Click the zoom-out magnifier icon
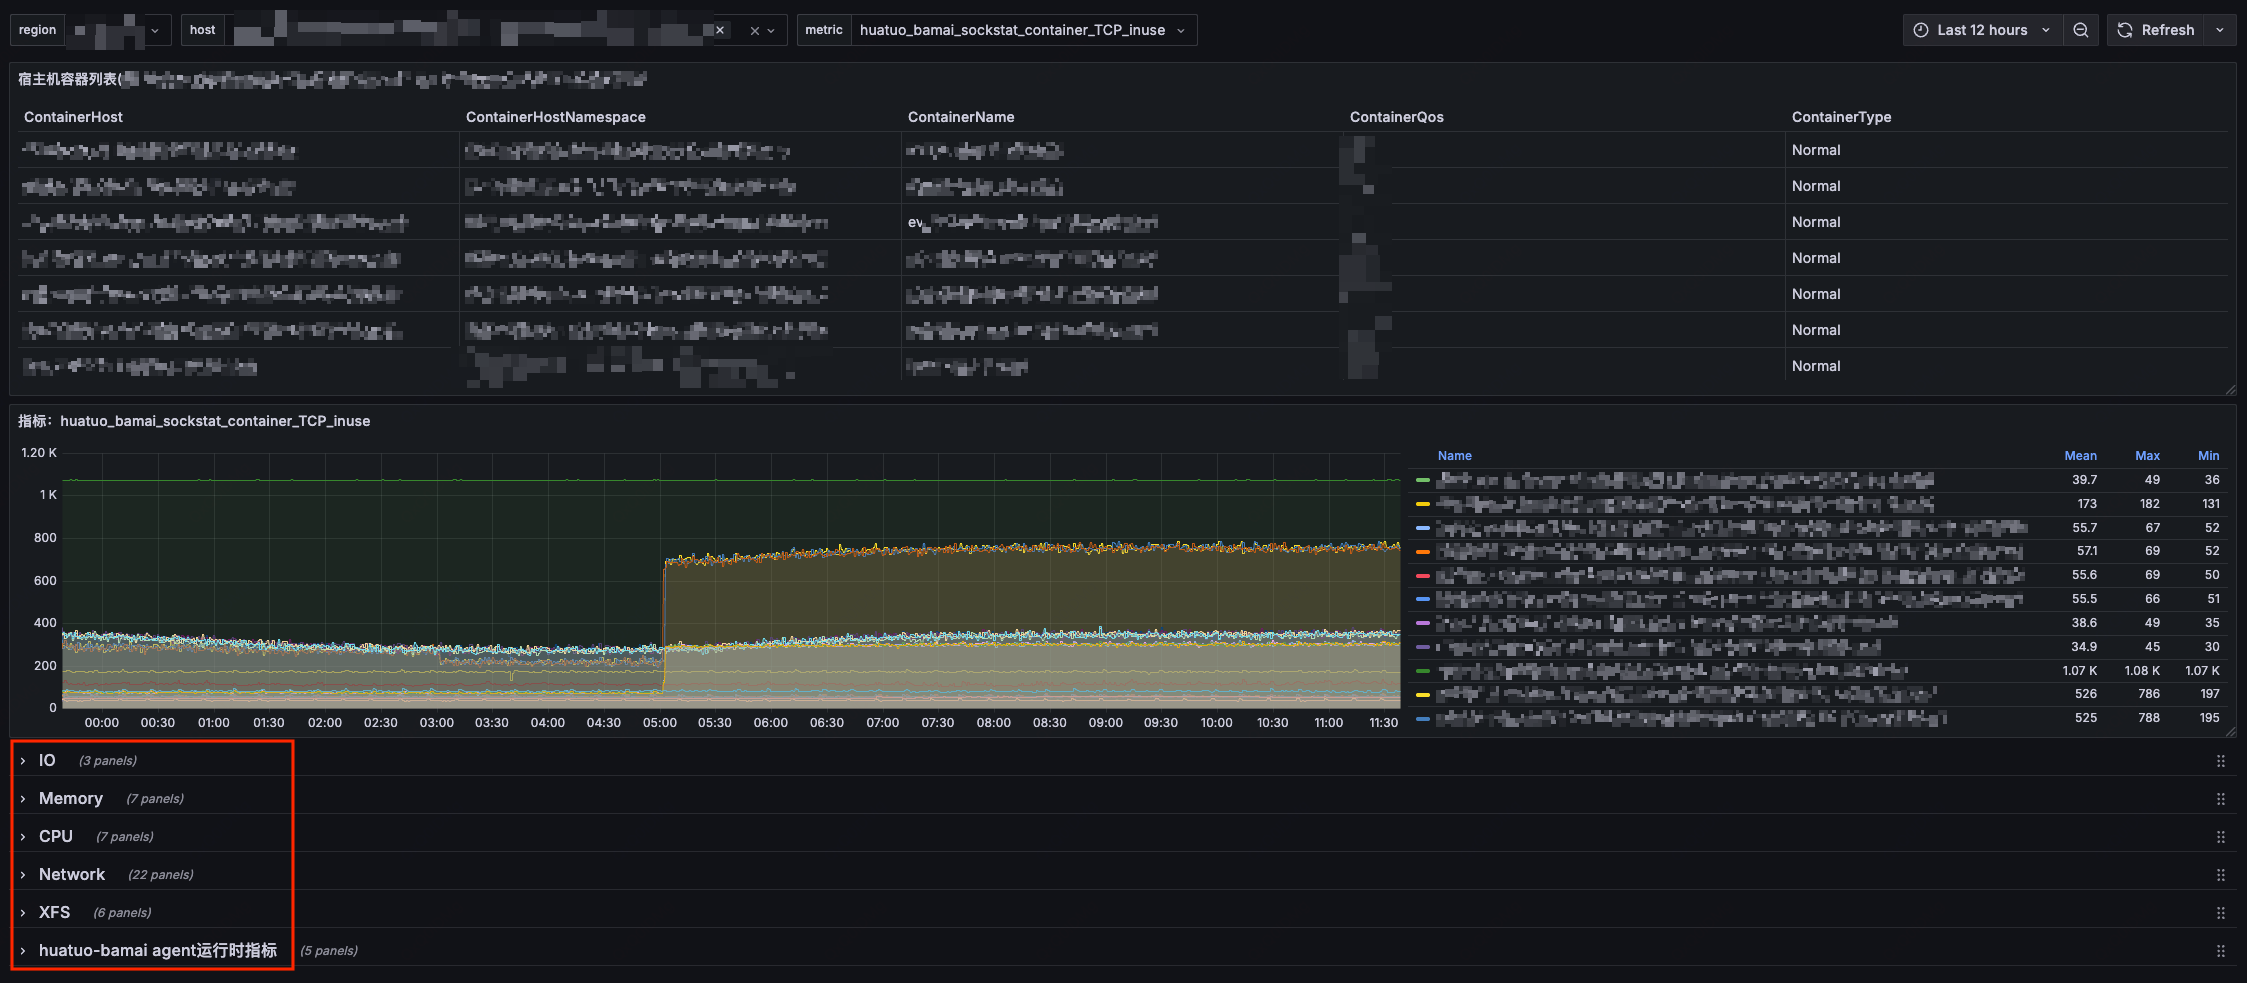2247x983 pixels. click(x=2081, y=30)
